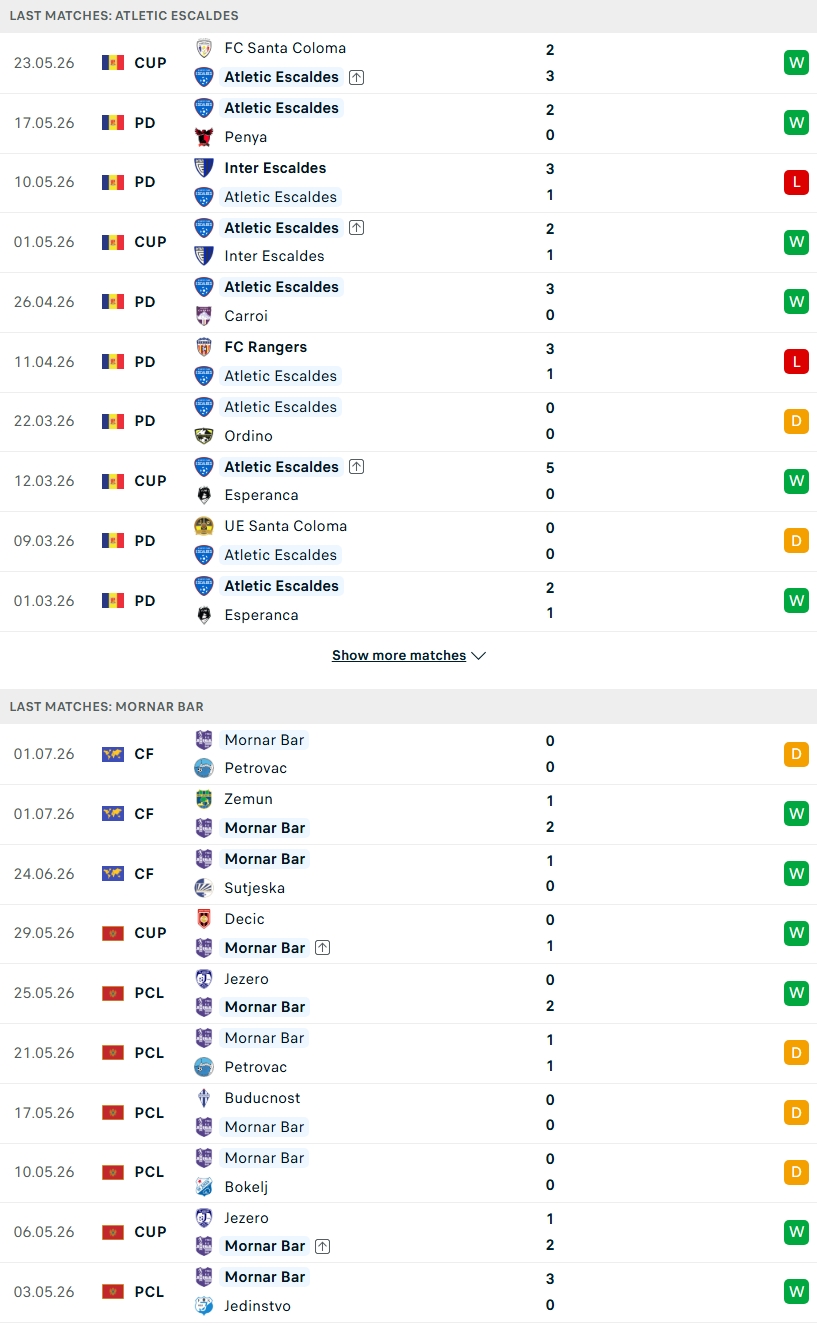Open the Carroi team link
Viewport: 817px width, 1327px height.
coord(246,316)
